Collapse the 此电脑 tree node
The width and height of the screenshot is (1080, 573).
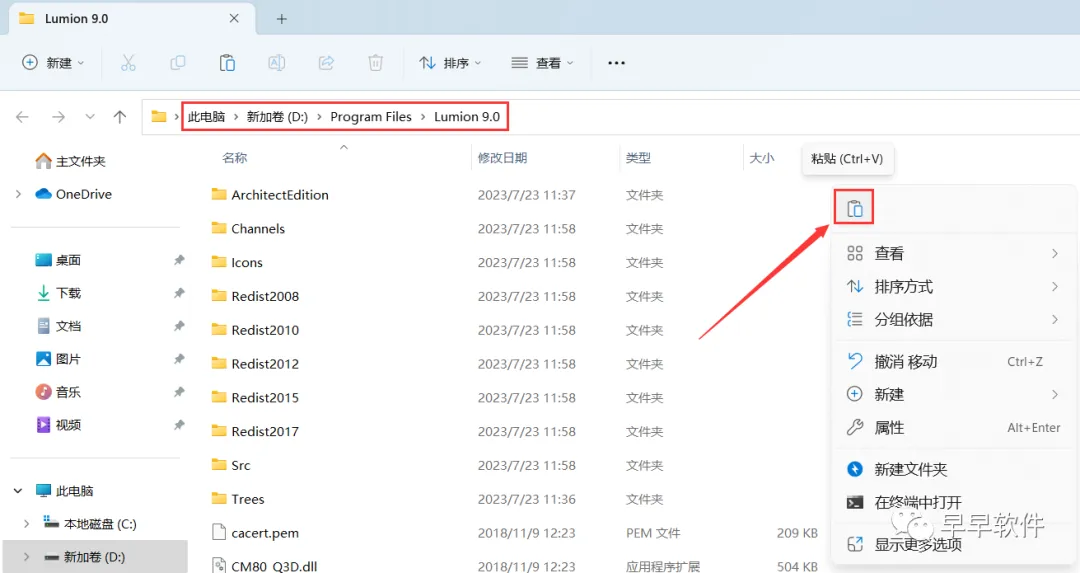(18, 491)
